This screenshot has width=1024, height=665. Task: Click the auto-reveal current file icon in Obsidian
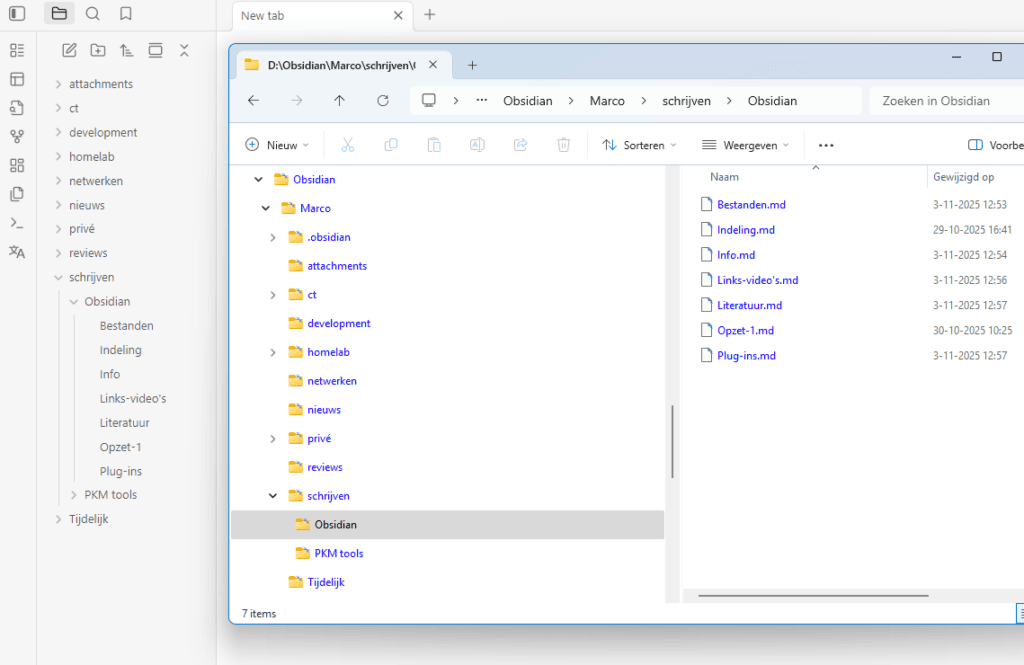point(155,50)
